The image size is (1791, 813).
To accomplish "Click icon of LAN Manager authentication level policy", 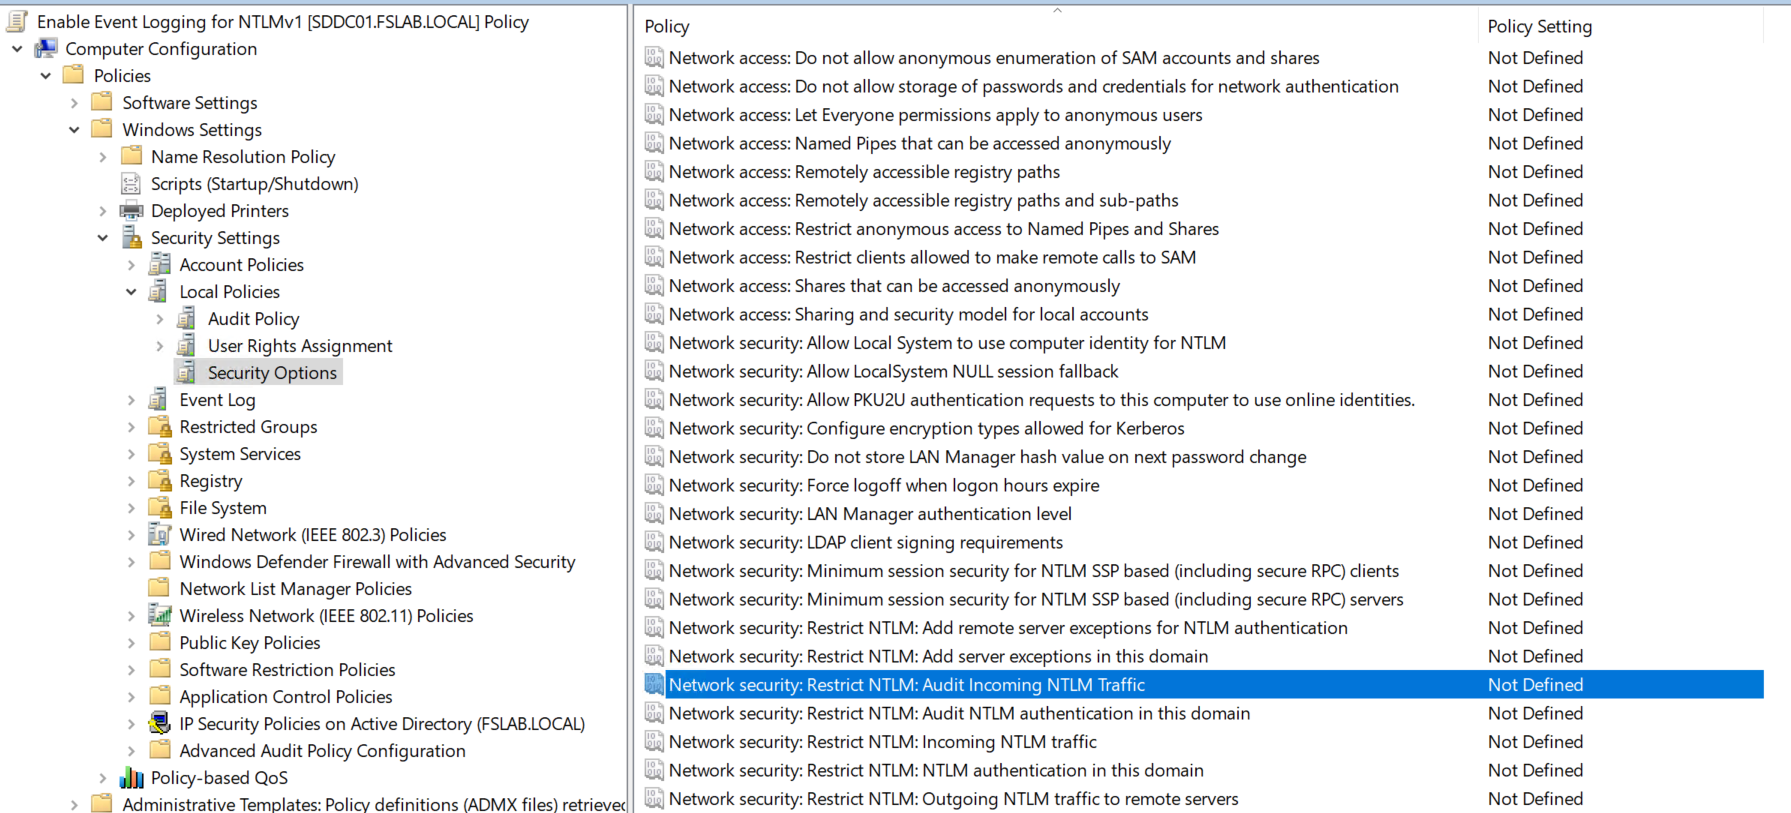I will pyautogui.click(x=654, y=513).
